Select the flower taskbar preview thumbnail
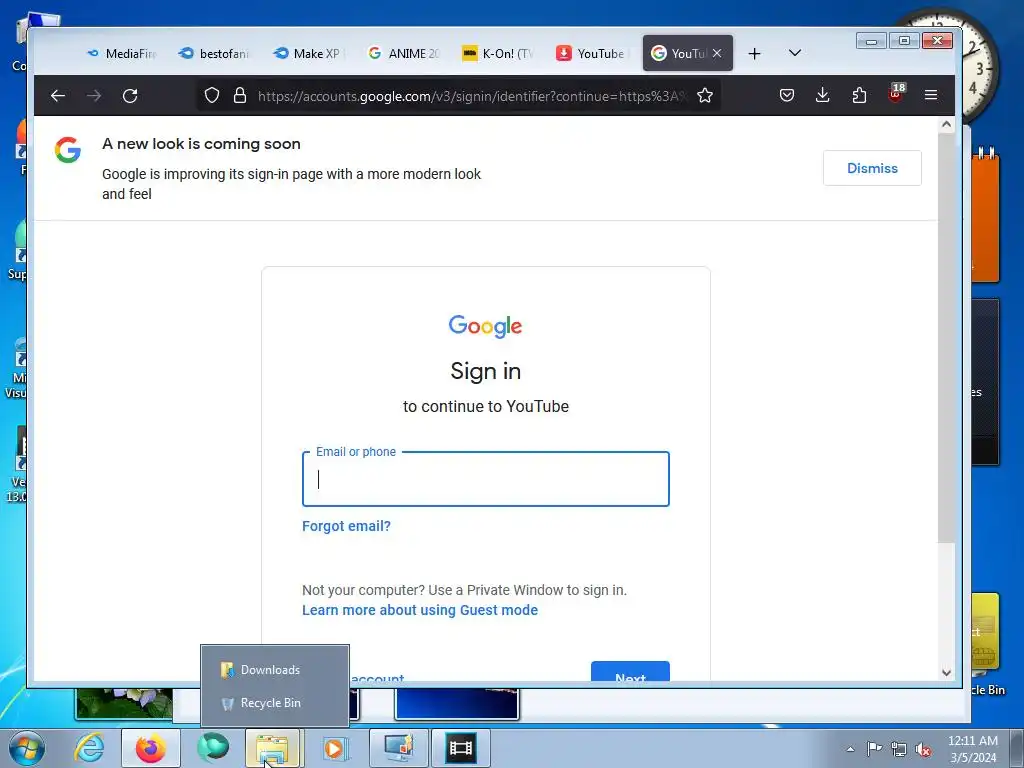The width and height of the screenshot is (1024, 768). 124,703
